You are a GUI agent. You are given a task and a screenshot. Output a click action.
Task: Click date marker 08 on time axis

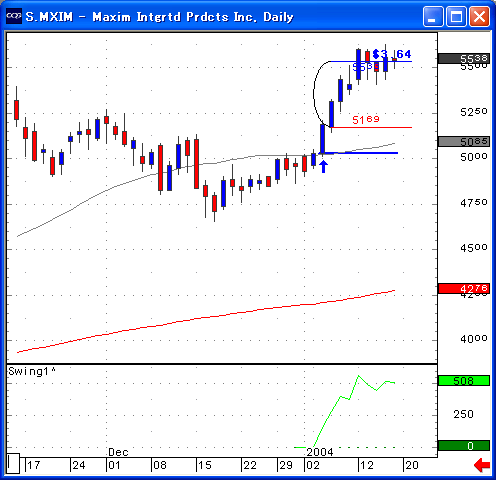pyautogui.click(x=159, y=465)
